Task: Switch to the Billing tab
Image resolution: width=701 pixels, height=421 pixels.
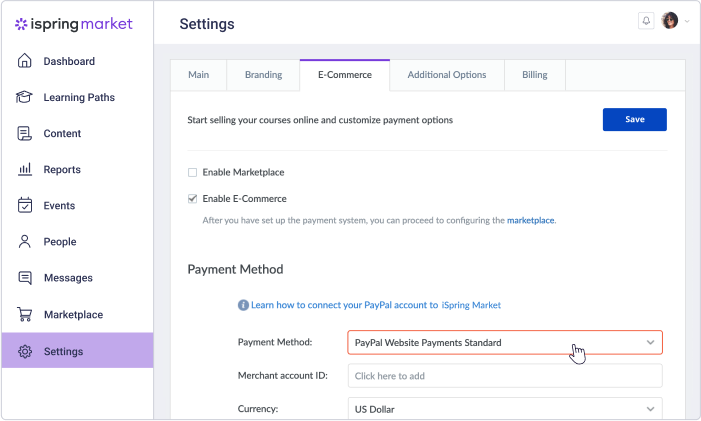Action: tap(535, 75)
